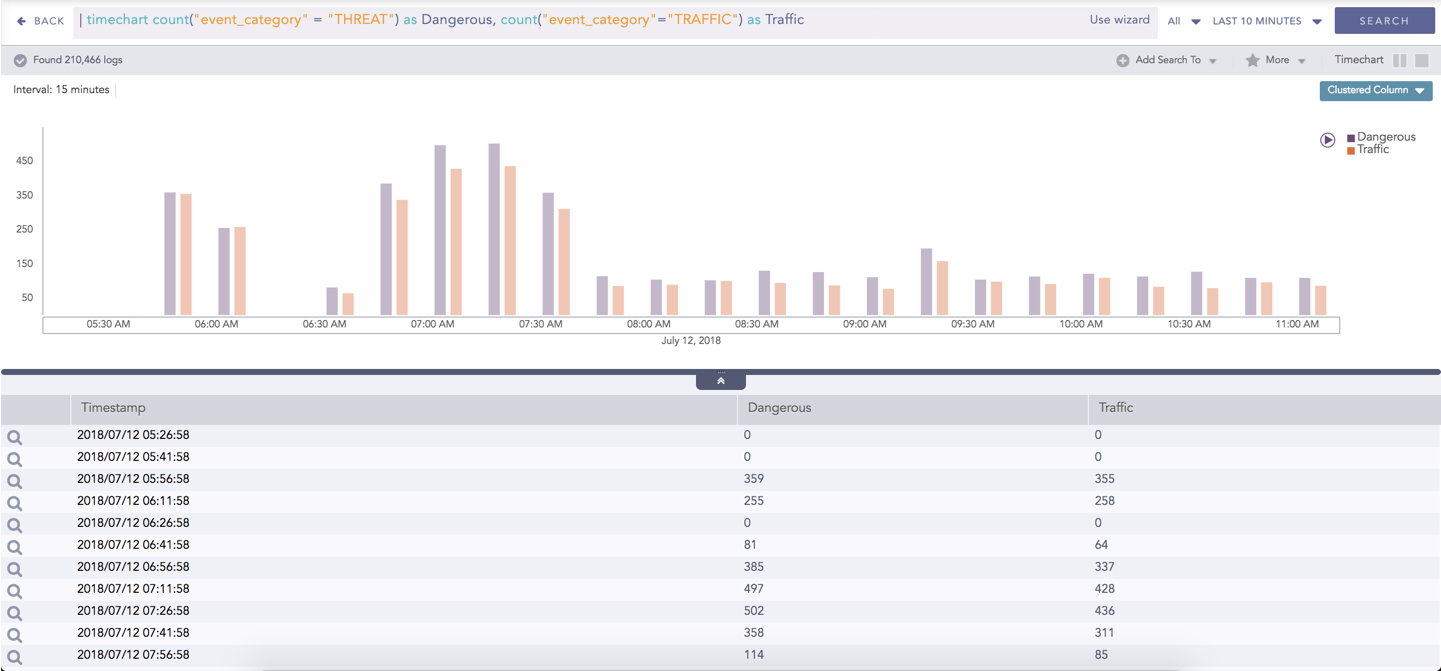Click magnifier icon for 07:11:58 timestamp row
This screenshot has width=1441, height=671.
[14, 590]
